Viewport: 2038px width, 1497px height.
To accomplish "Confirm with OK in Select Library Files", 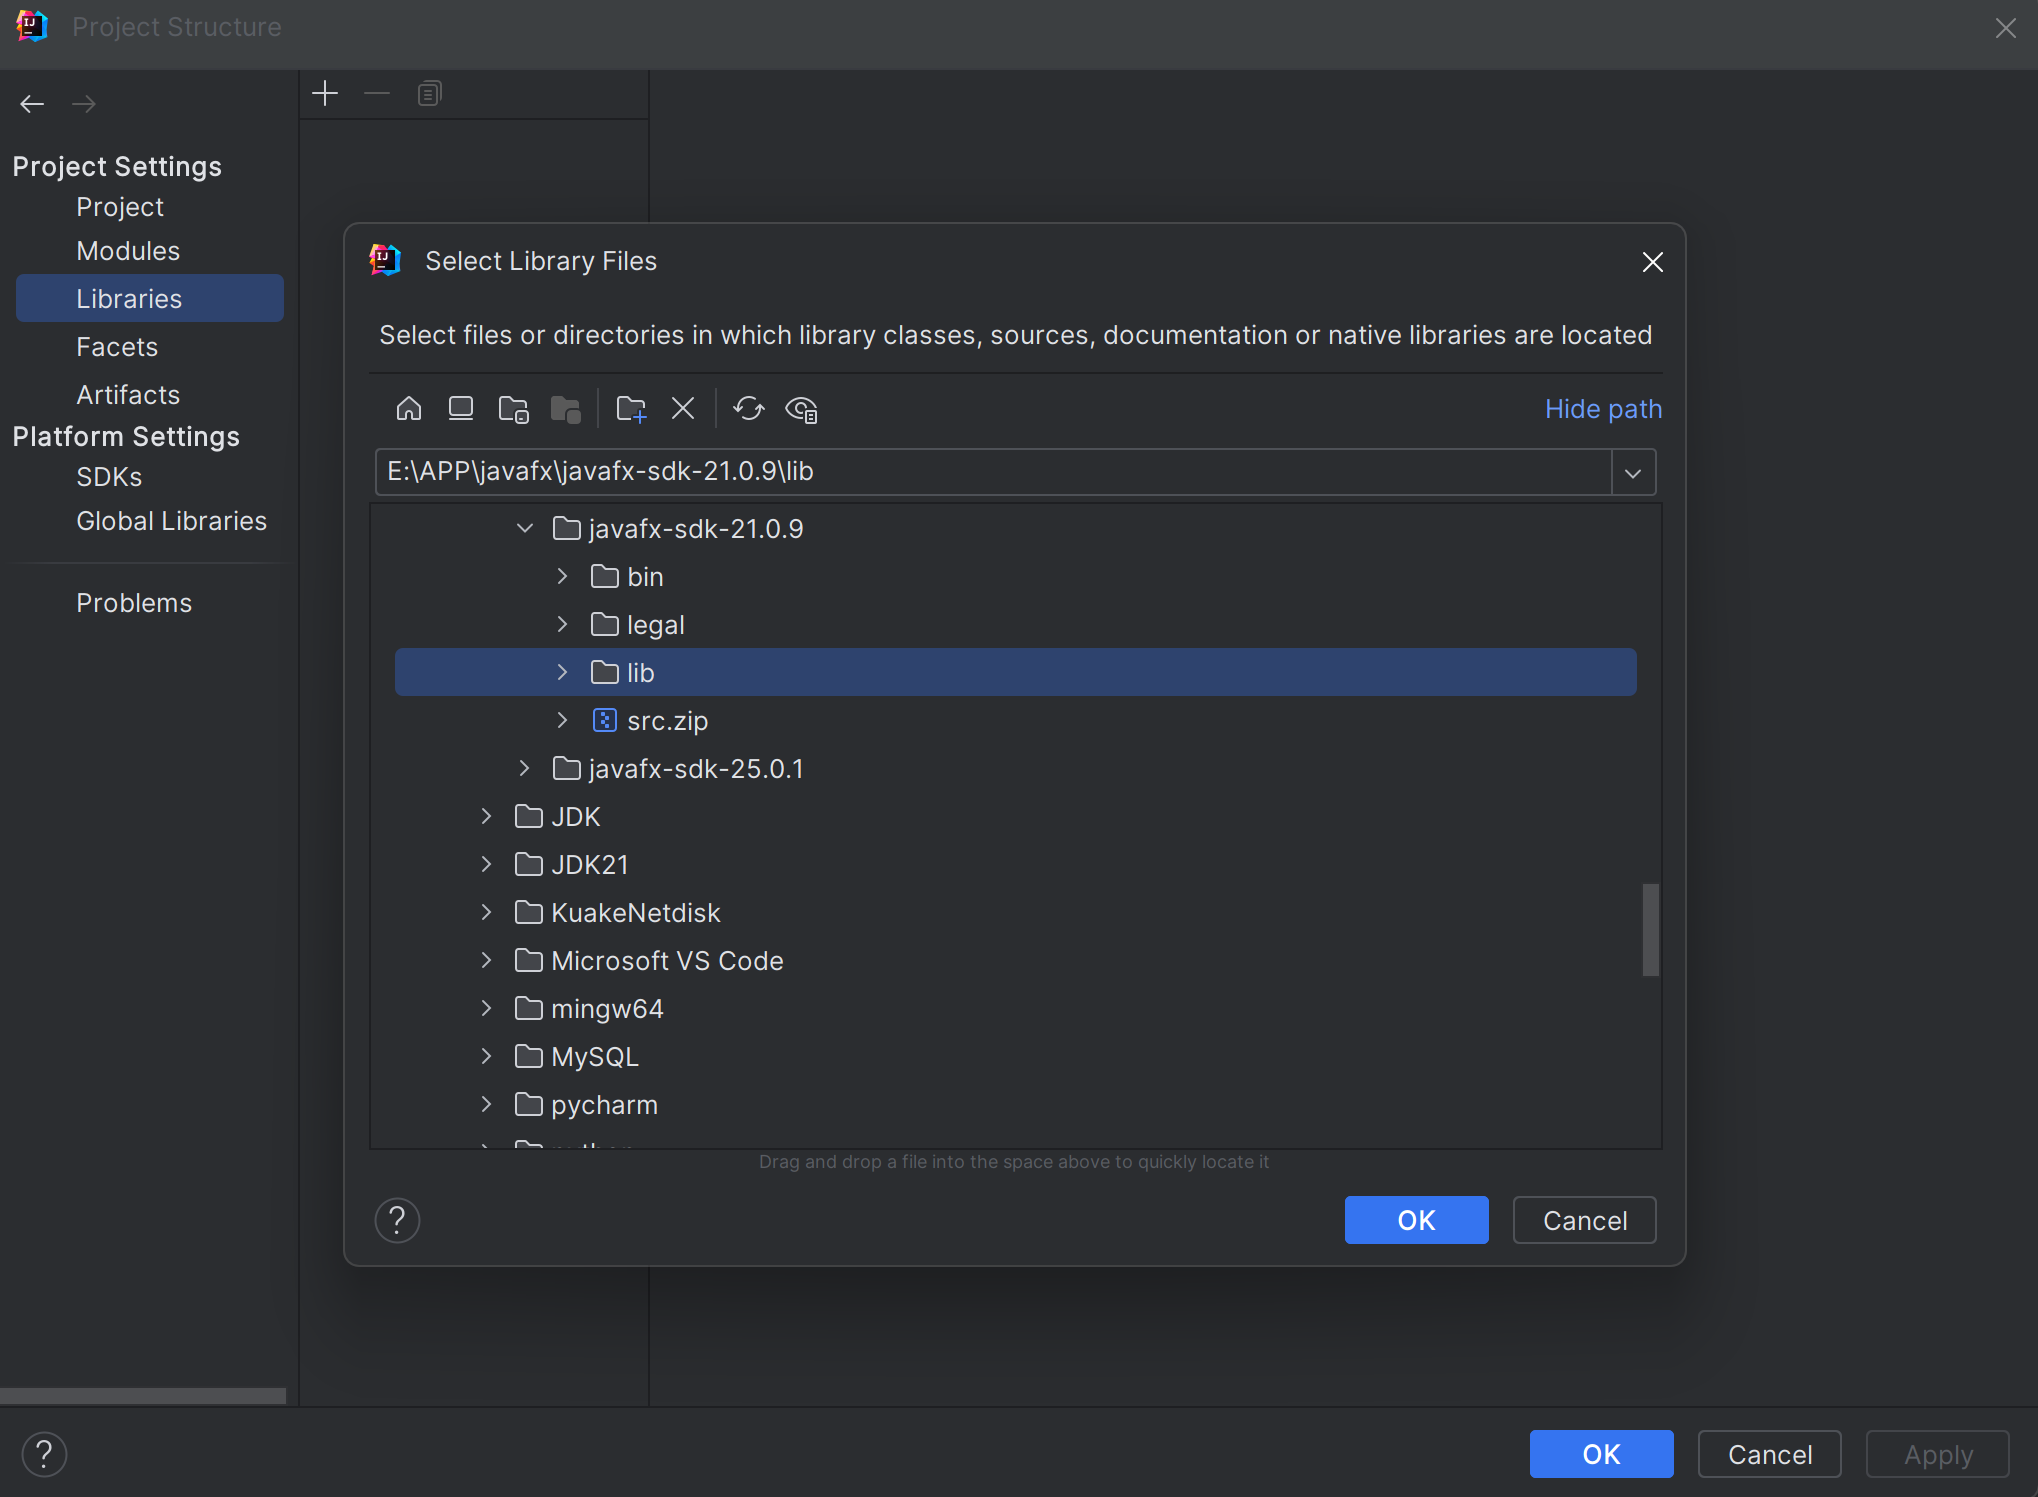I will (x=1416, y=1220).
